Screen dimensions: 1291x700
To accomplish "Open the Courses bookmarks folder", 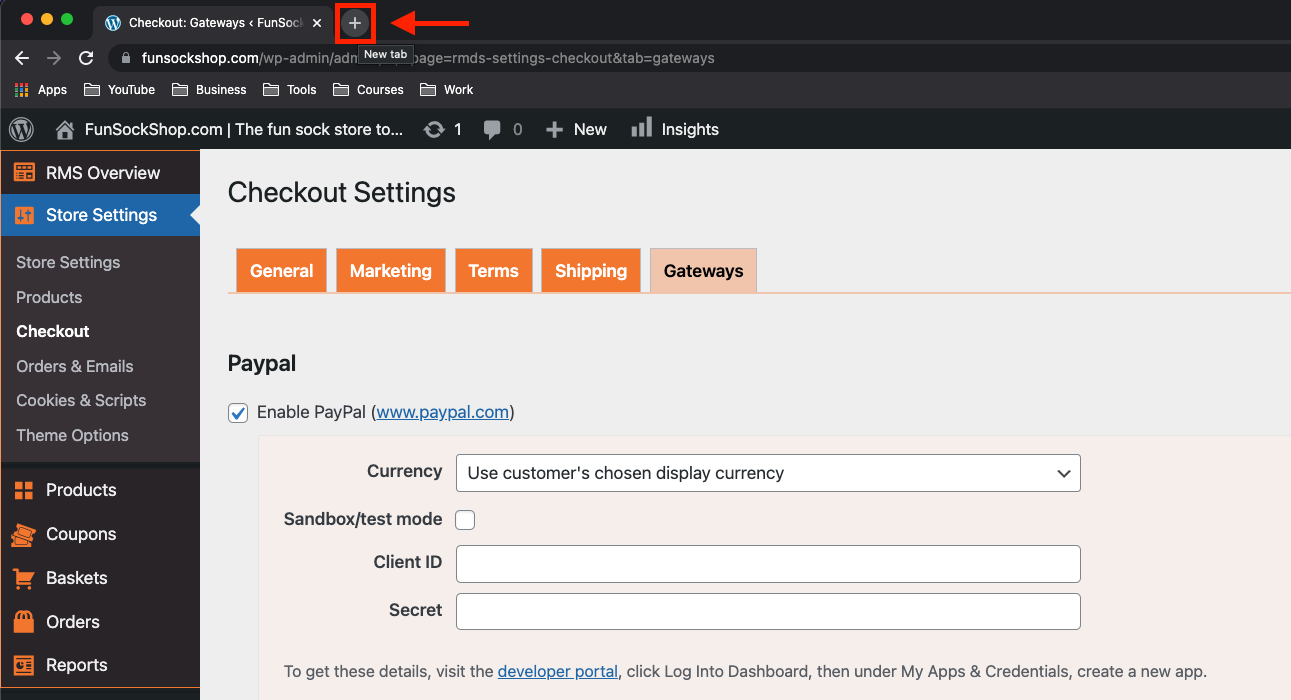I will click(x=368, y=90).
